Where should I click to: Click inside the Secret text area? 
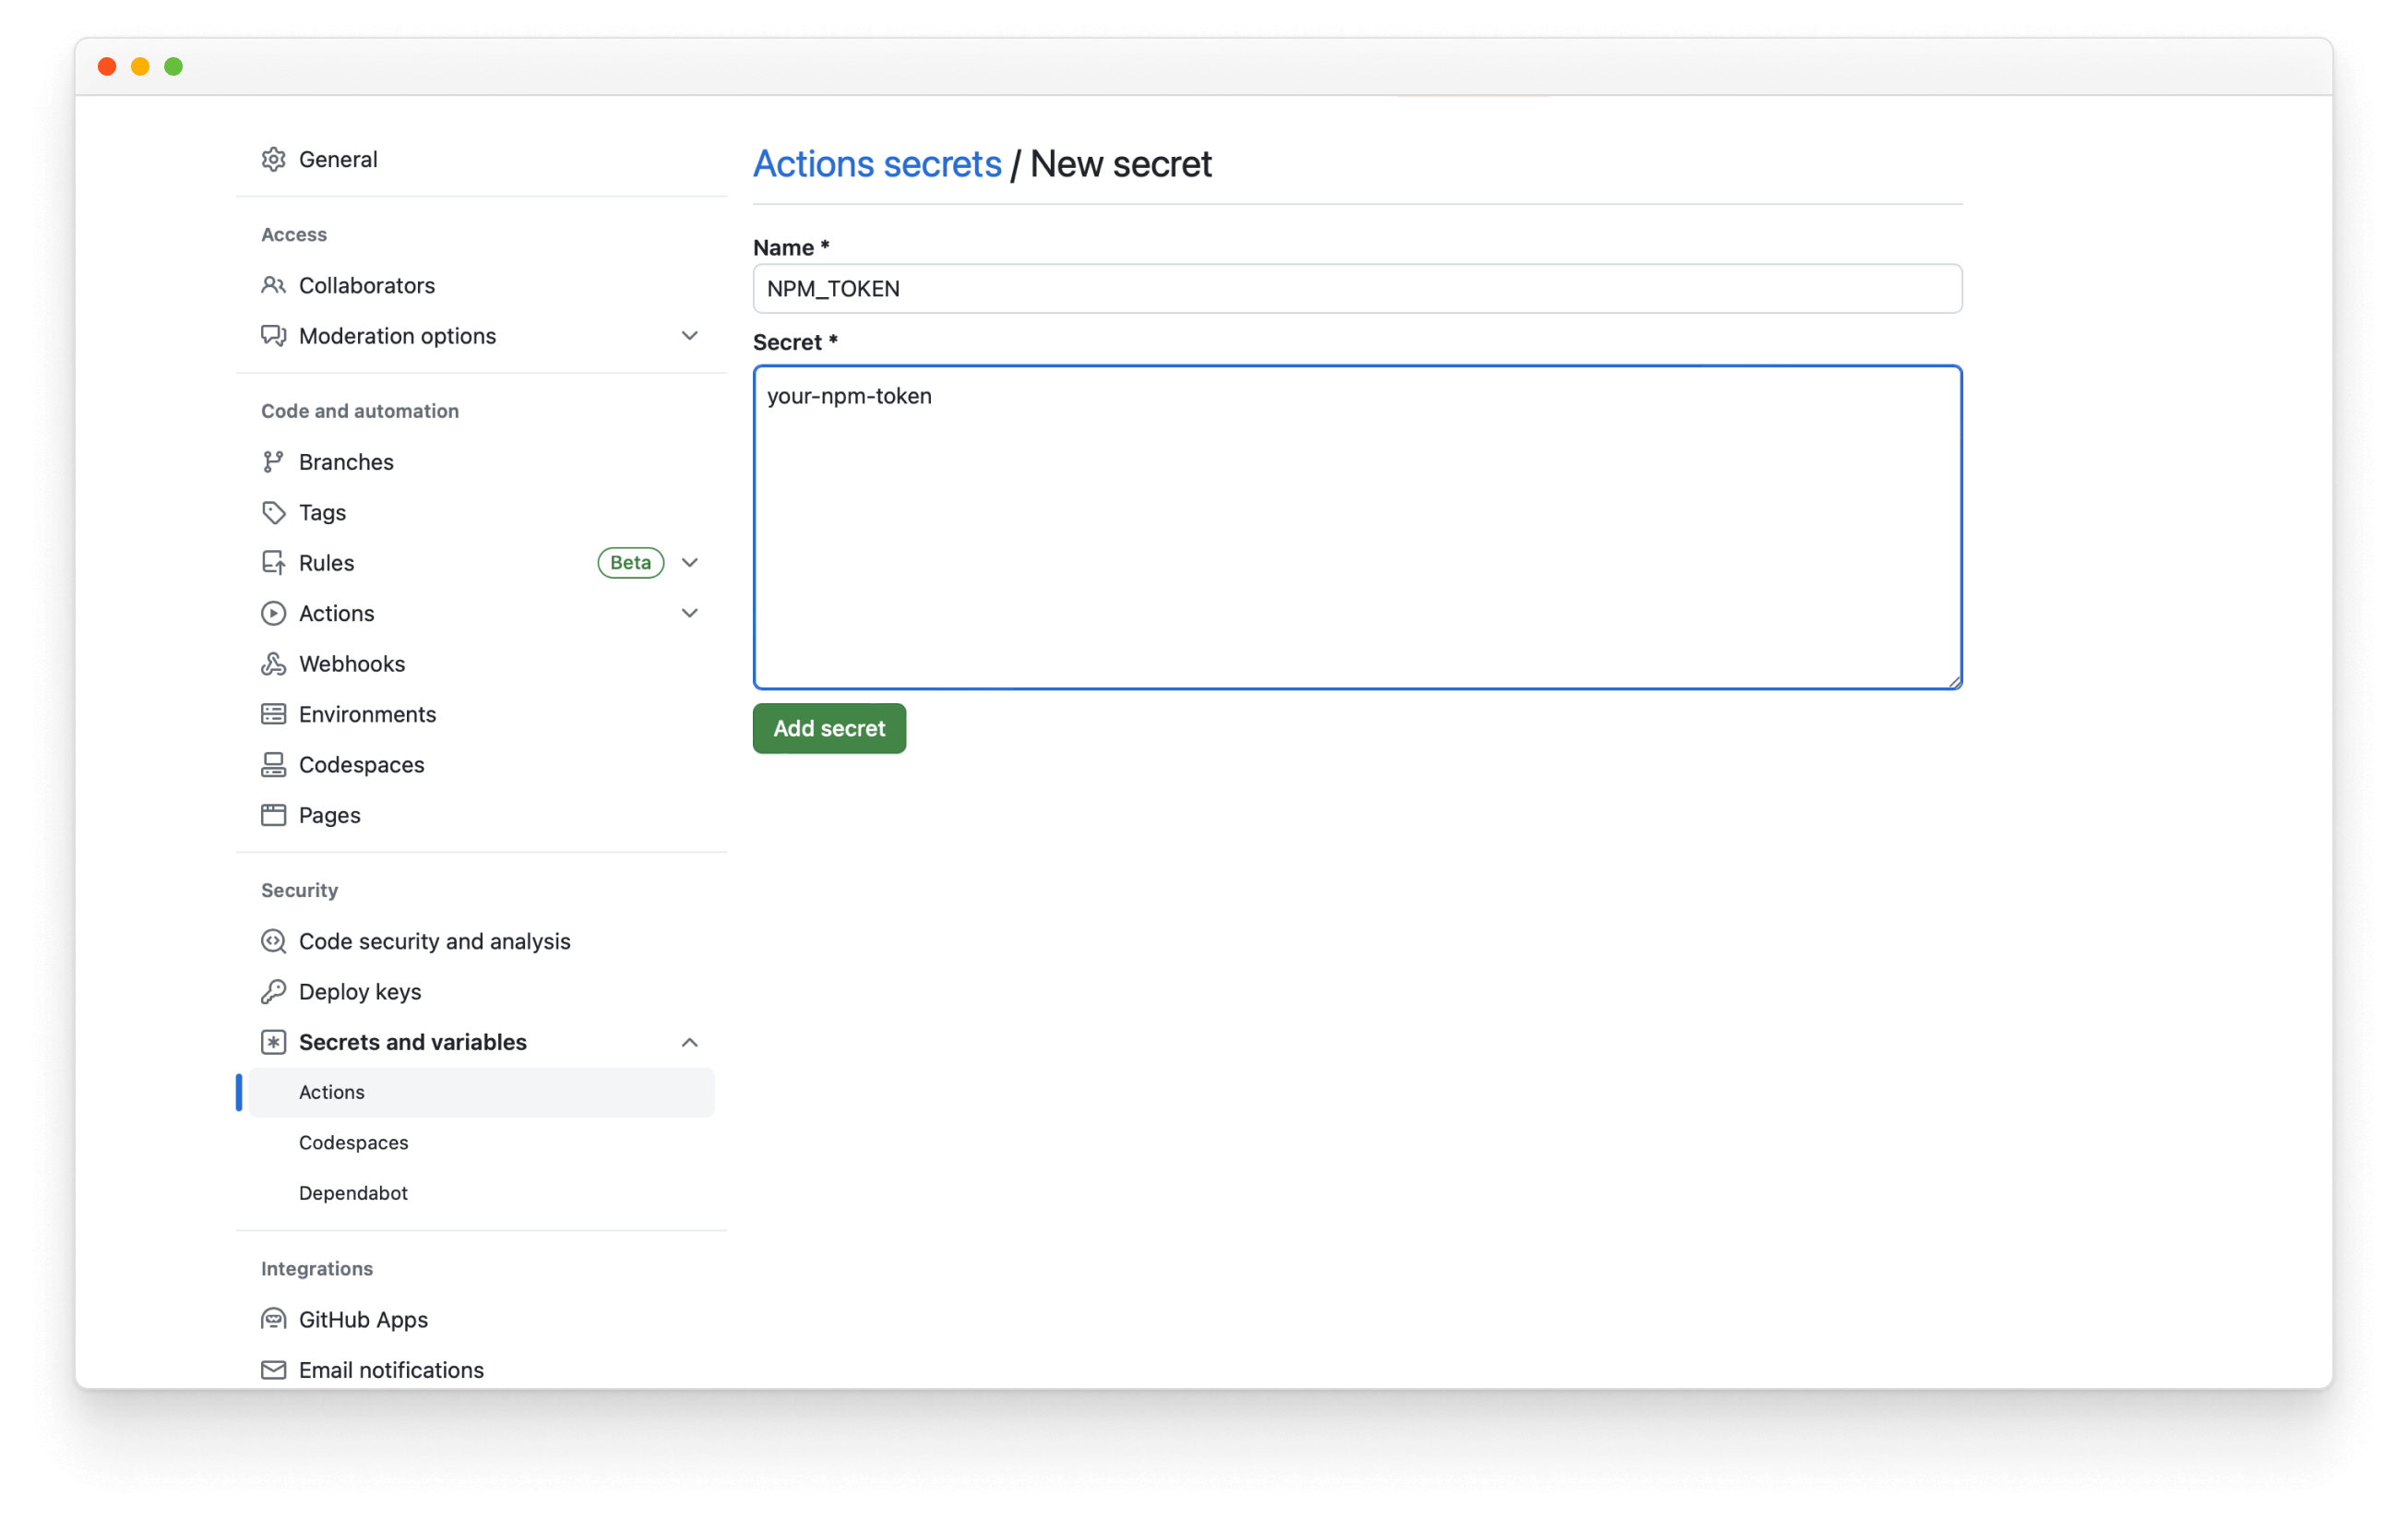click(1355, 527)
